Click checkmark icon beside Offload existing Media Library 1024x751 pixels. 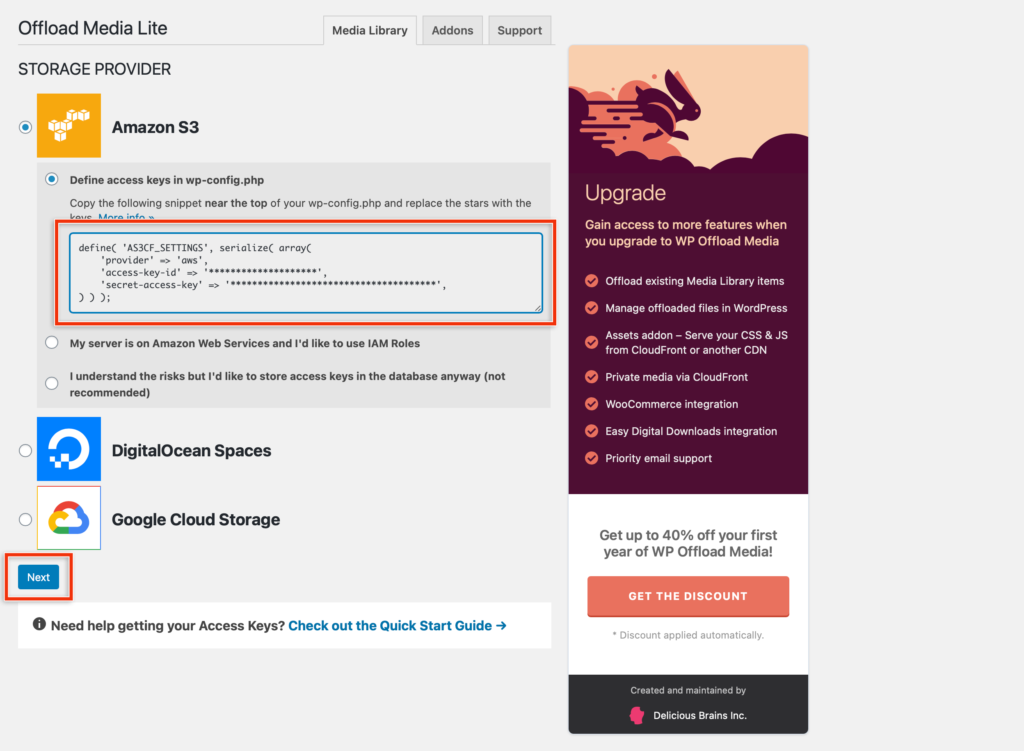pos(592,281)
